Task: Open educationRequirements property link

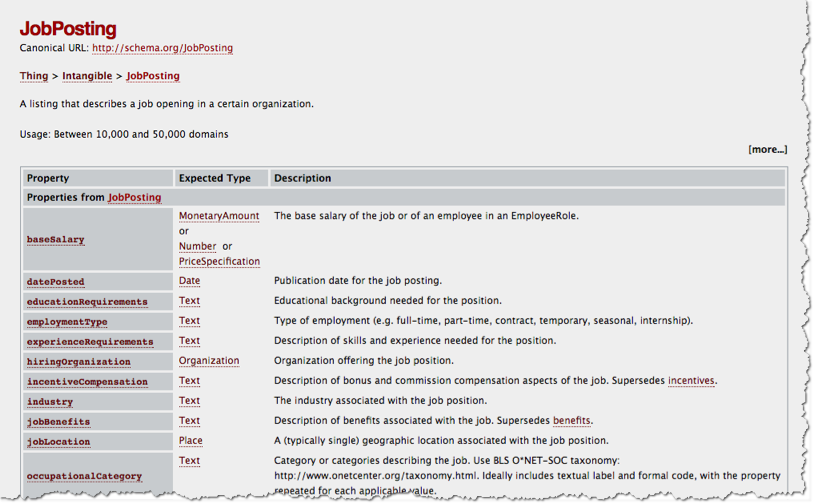Action: click(x=87, y=301)
